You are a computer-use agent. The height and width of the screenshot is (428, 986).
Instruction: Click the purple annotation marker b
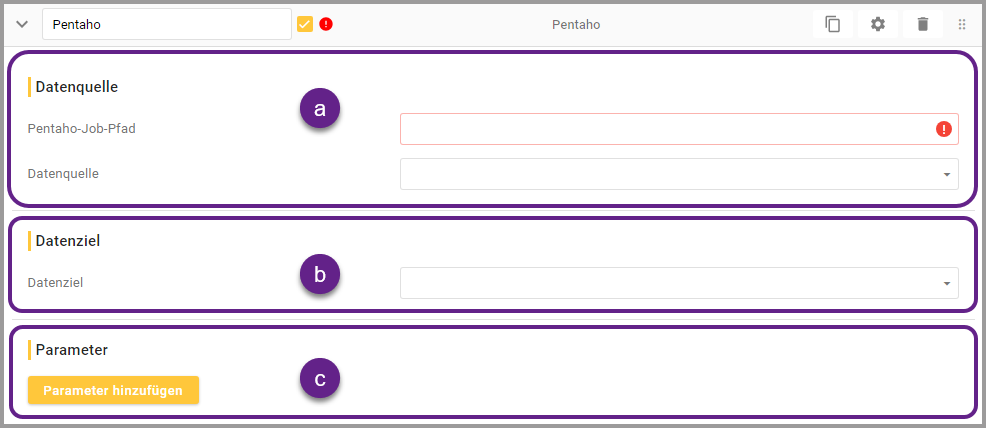[x=320, y=276]
